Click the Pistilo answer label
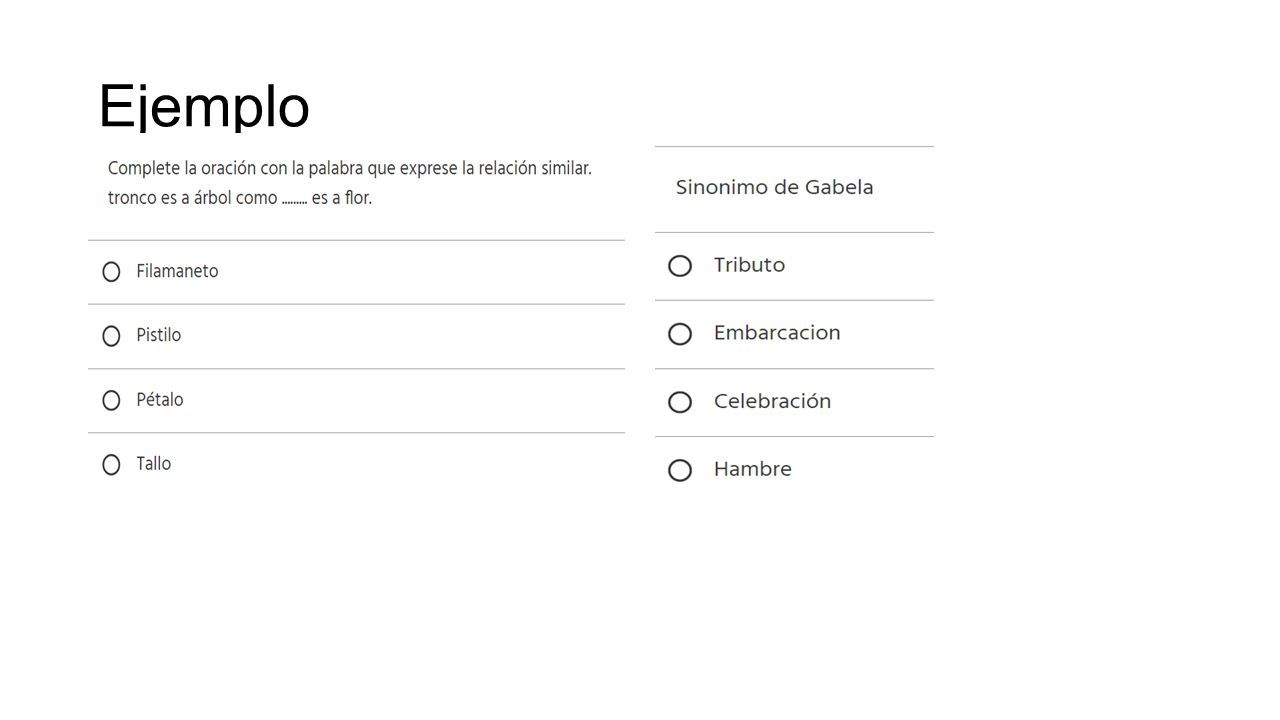The width and height of the screenshot is (1280, 720). (159, 335)
